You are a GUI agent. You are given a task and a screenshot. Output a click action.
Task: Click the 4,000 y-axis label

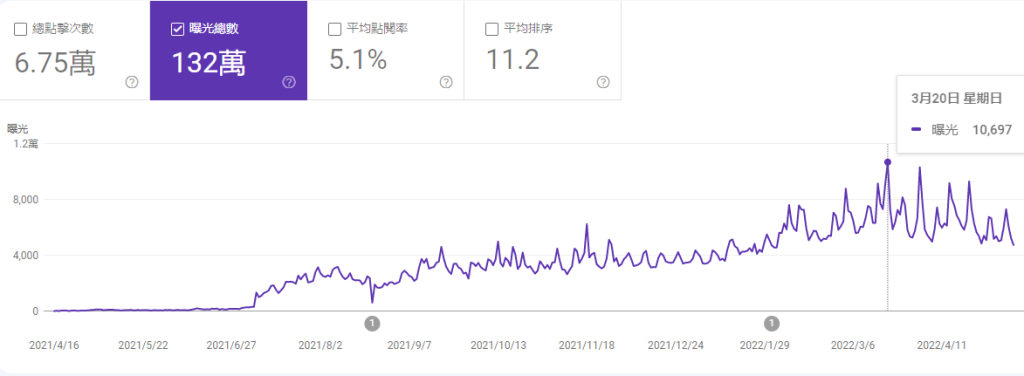[x=26, y=255]
